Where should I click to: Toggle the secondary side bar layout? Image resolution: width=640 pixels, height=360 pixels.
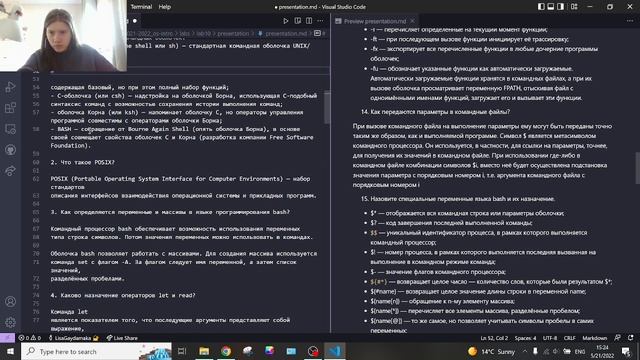pos(560,7)
